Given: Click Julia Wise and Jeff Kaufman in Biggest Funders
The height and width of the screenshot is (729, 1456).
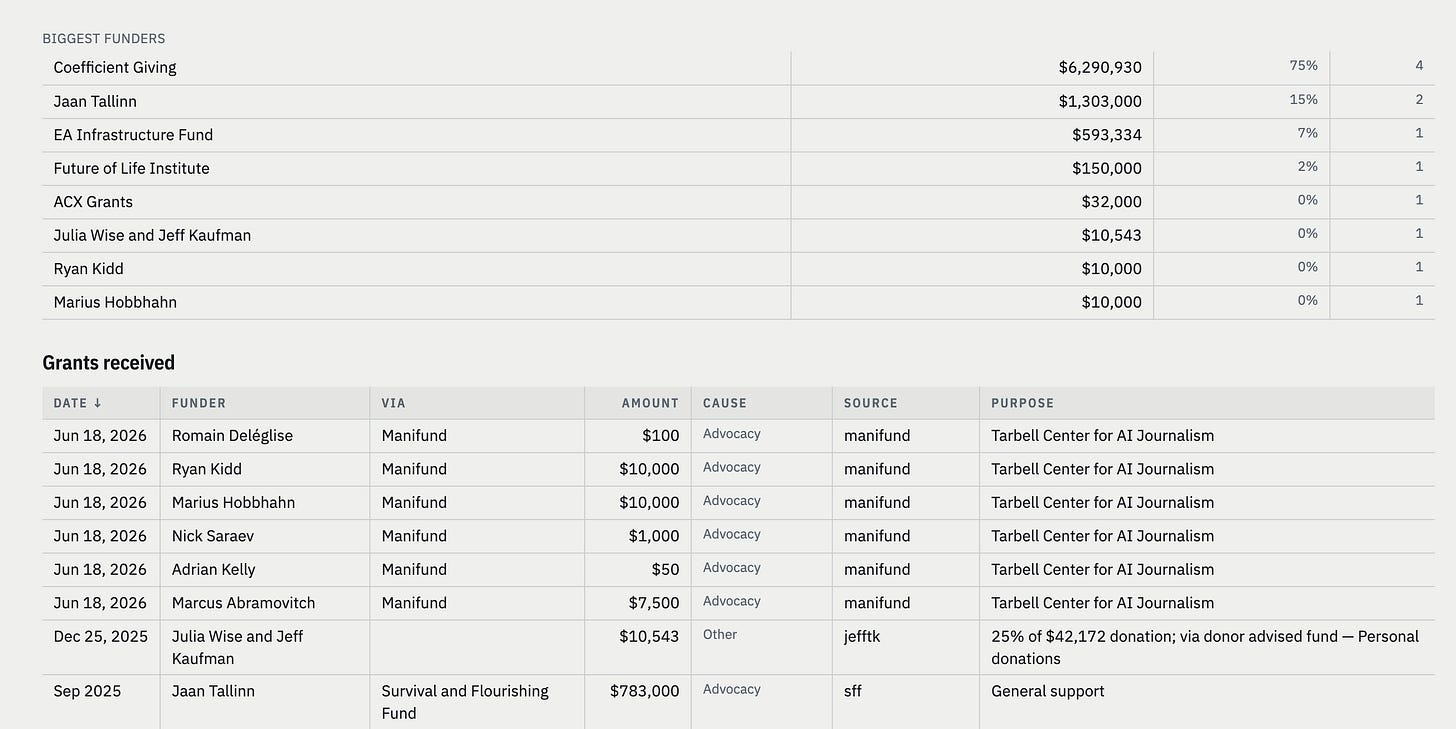Looking at the screenshot, I should pos(152,235).
